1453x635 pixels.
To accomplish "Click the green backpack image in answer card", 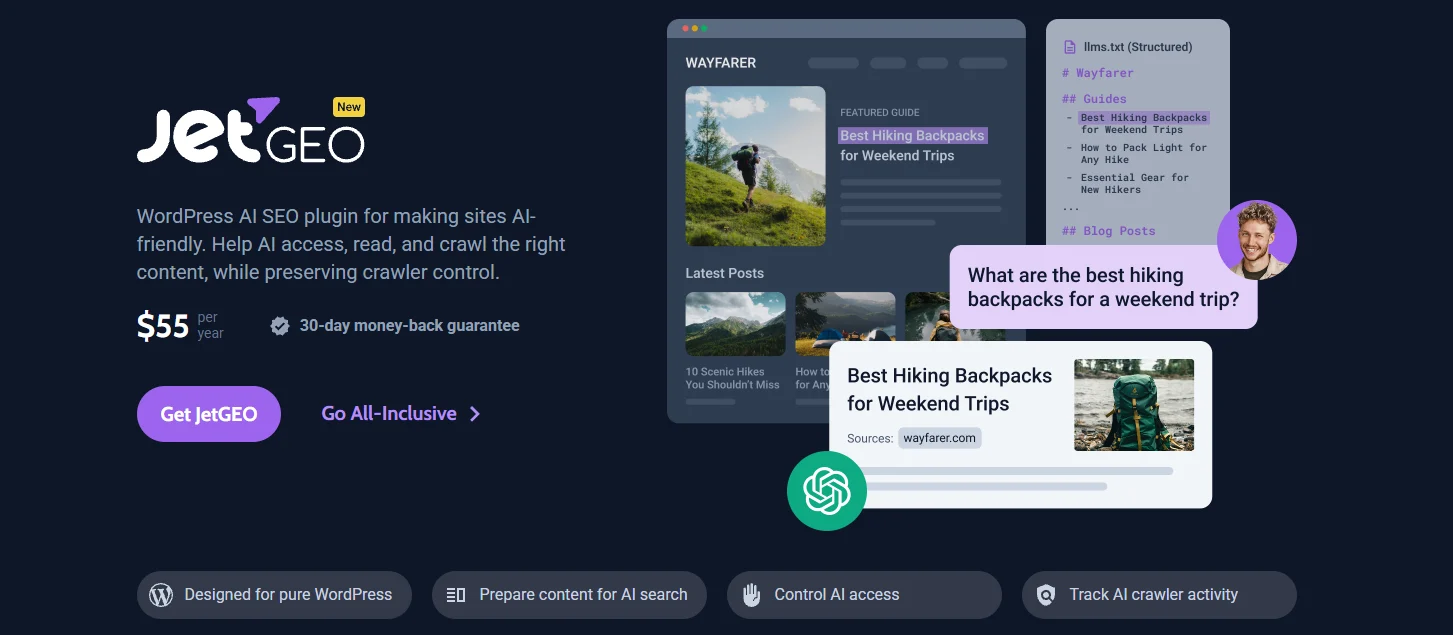I will pyautogui.click(x=1134, y=405).
